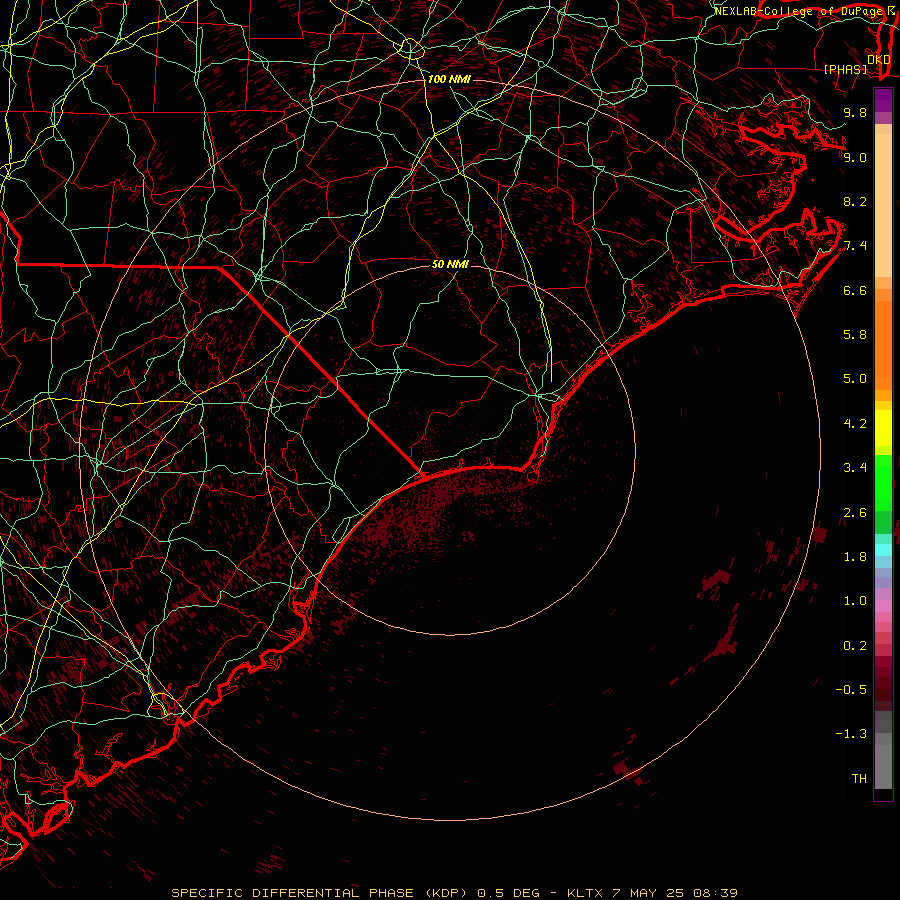This screenshot has width=900, height=900.
Task: Click the 3.4 scale value label
Action: tap(855, 468)
